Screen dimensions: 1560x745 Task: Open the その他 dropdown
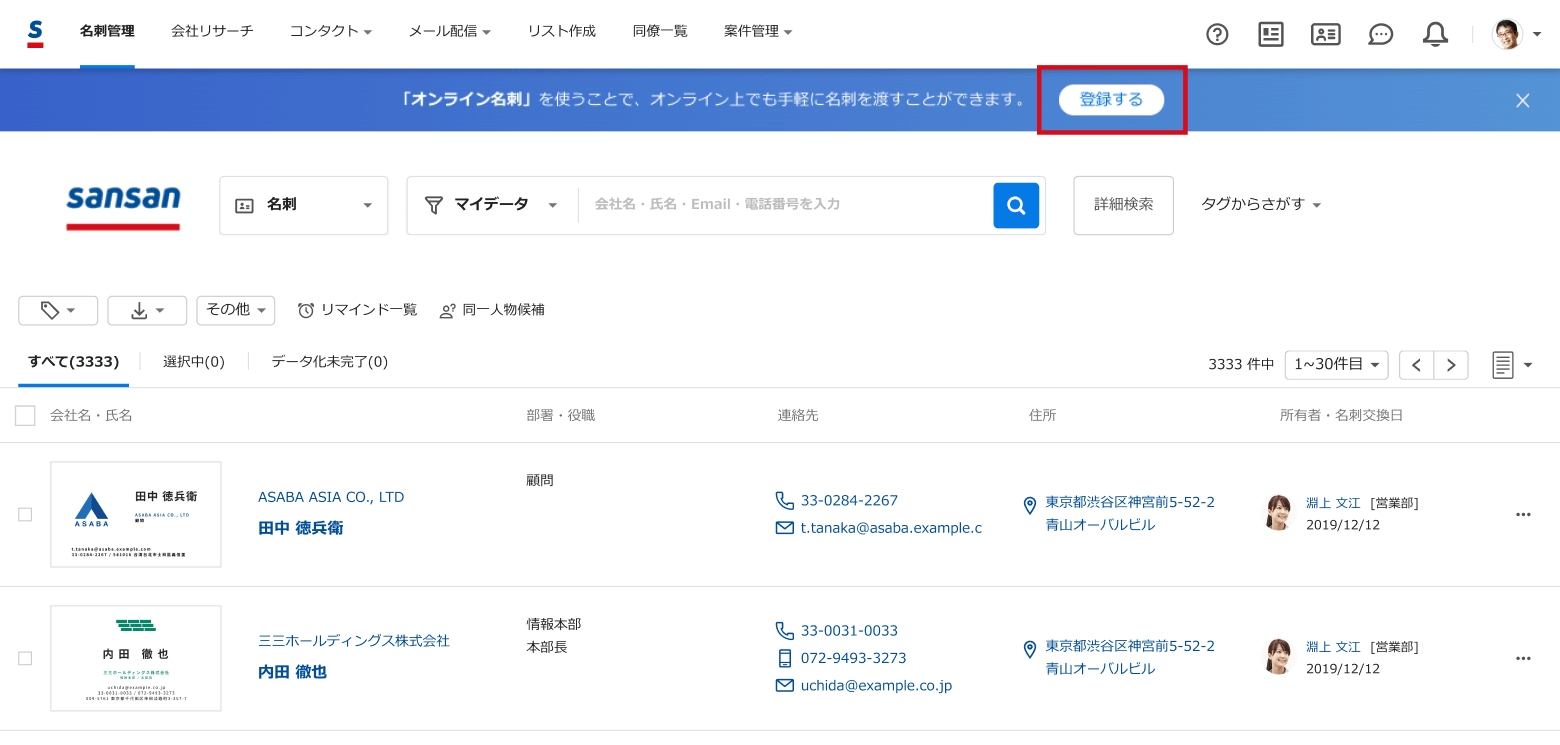tap(236, 310)
